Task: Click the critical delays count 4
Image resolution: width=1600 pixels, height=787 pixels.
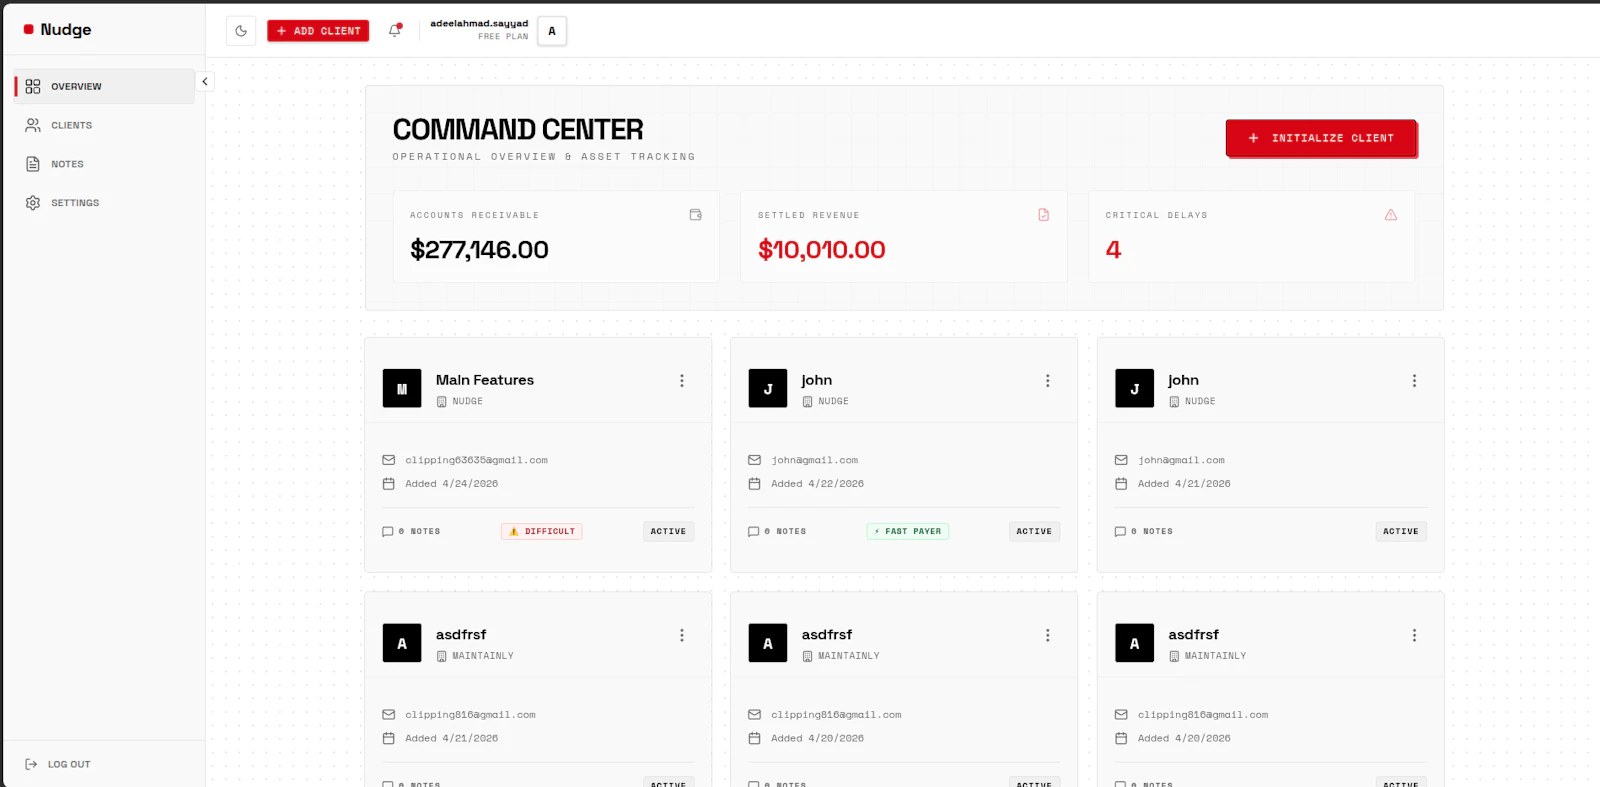Action: [1113, 250]
